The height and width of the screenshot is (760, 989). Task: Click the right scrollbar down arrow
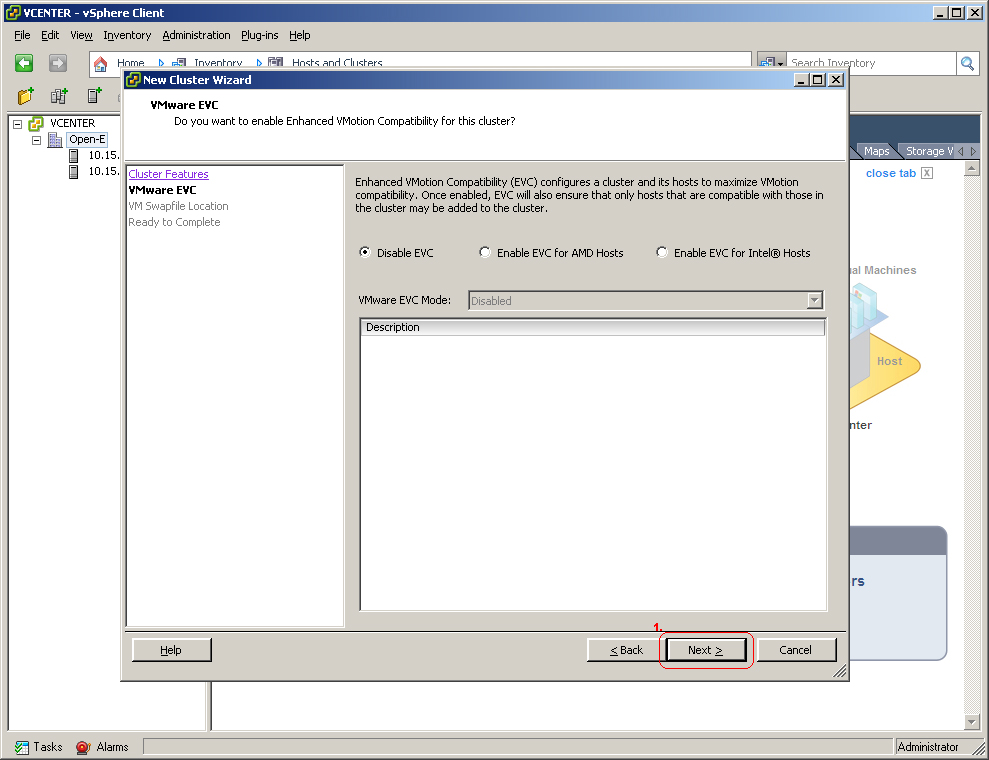pyautogui.click(x=971, y=722)
